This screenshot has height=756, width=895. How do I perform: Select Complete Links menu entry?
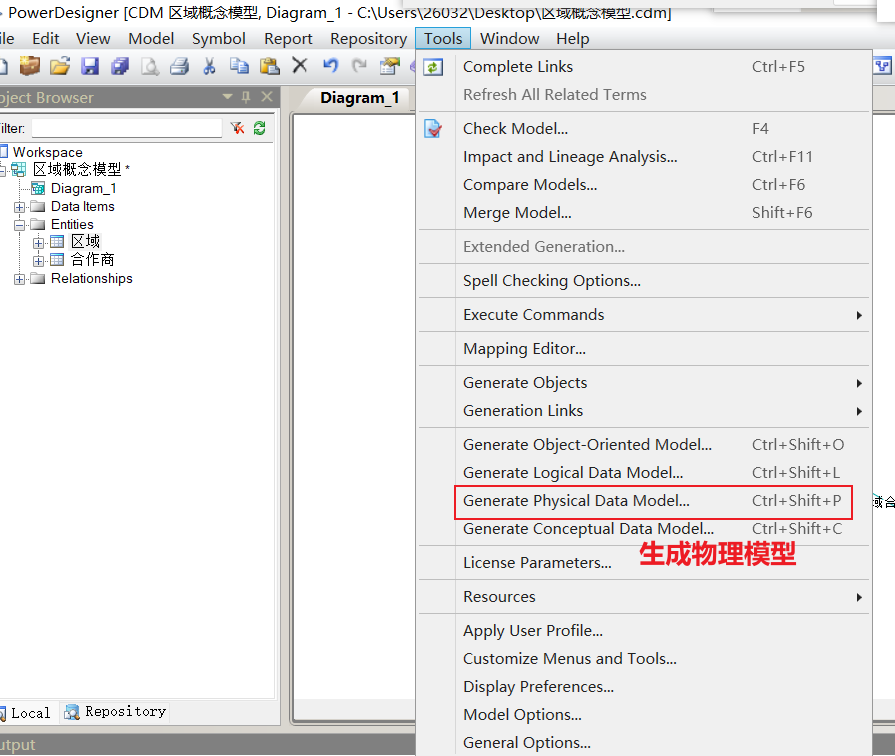(x=644, y=67)
